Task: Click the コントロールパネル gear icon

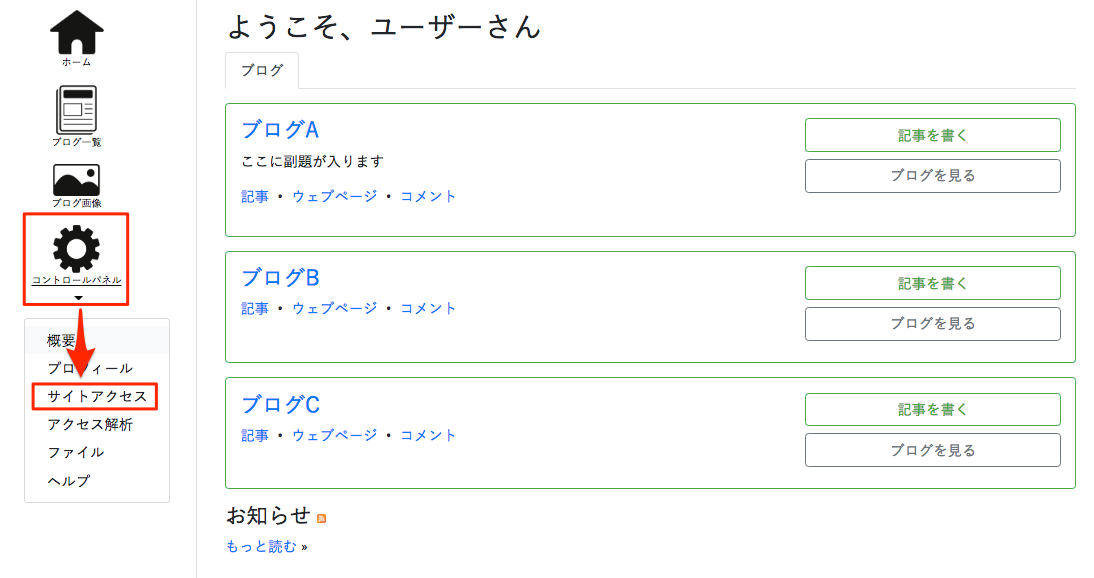Action: pyautogui.click(x=76, y=249)
